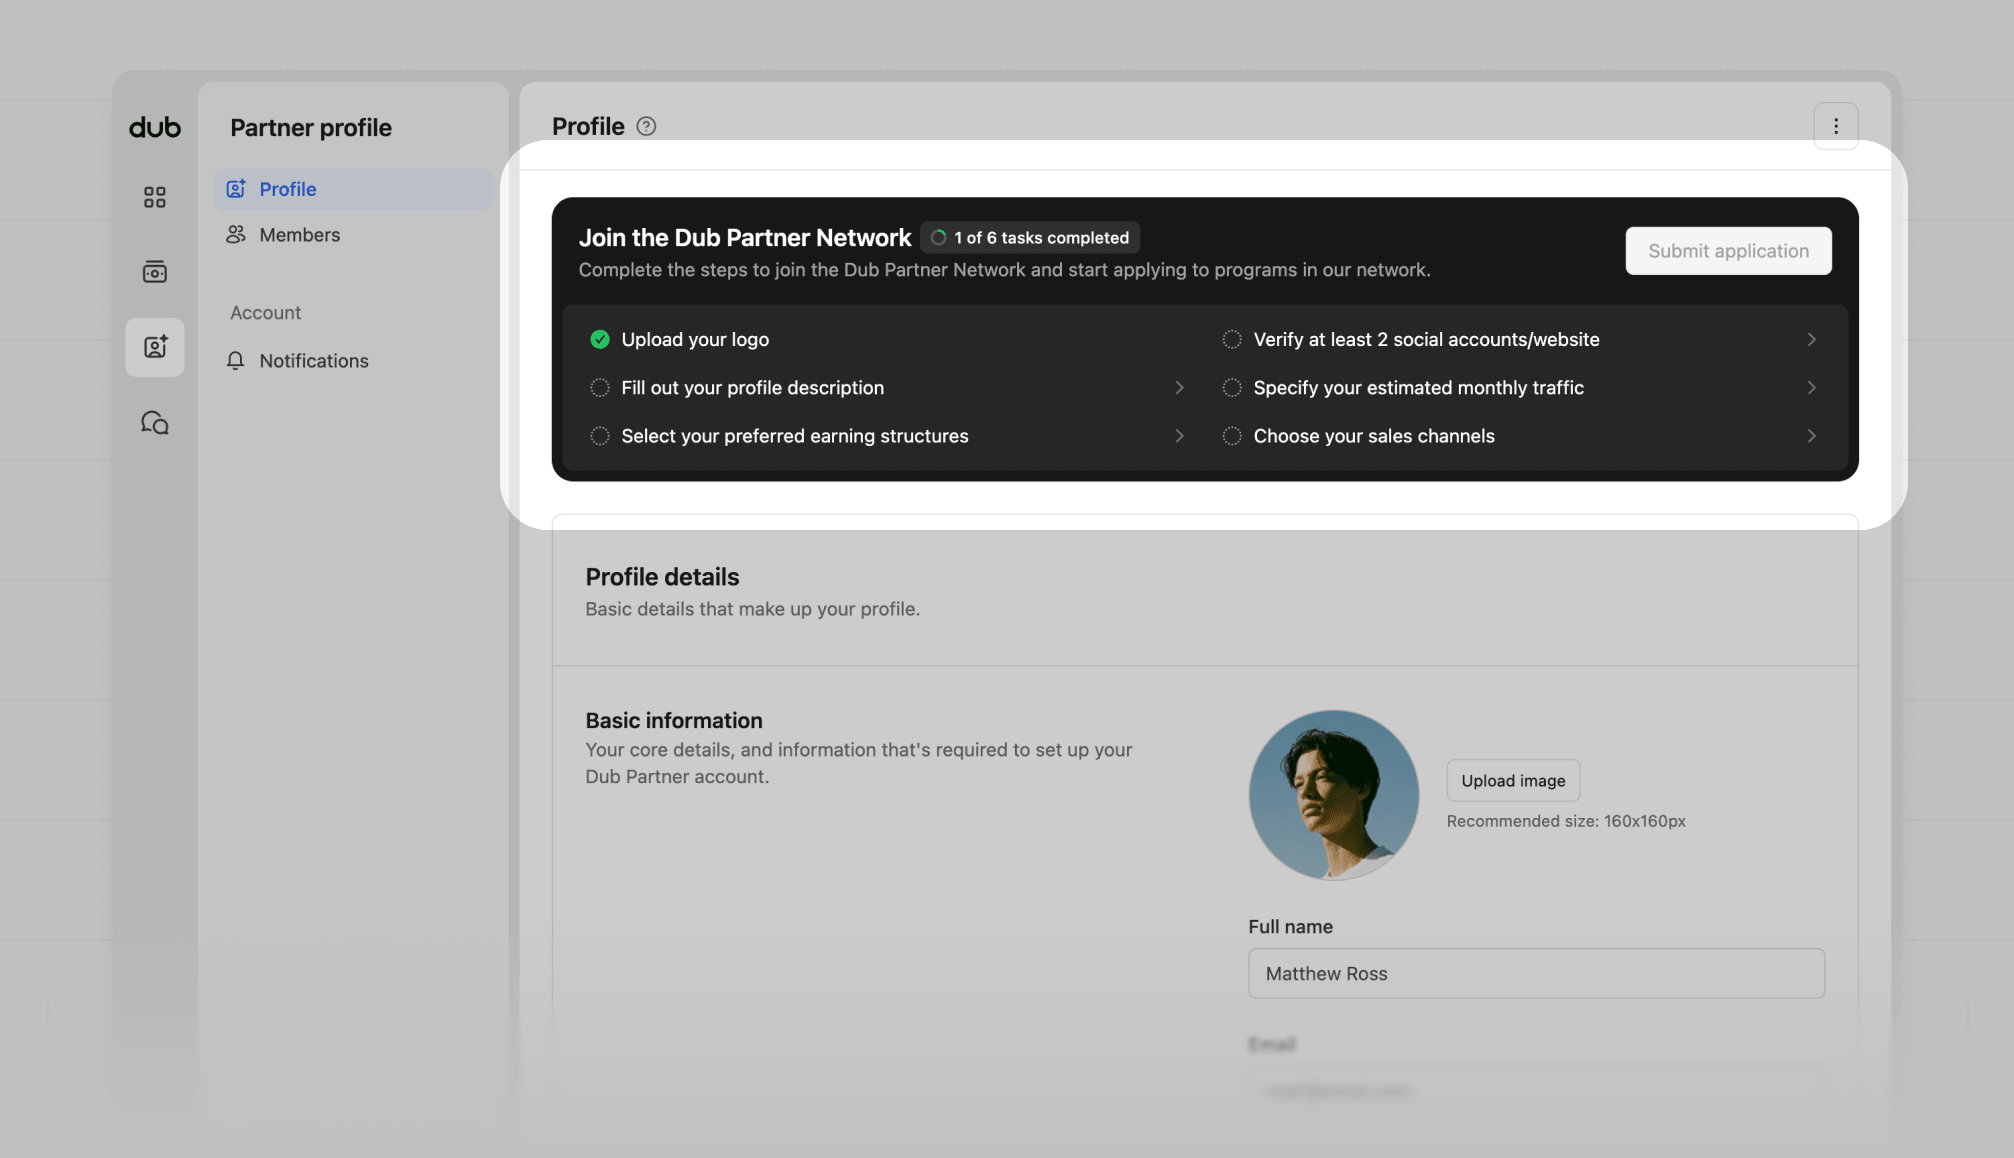Expand chevron for Choose your sales channels
Image resolution: width=2014 pixels, height=1158 pixels.
(x=1811, y=436)
